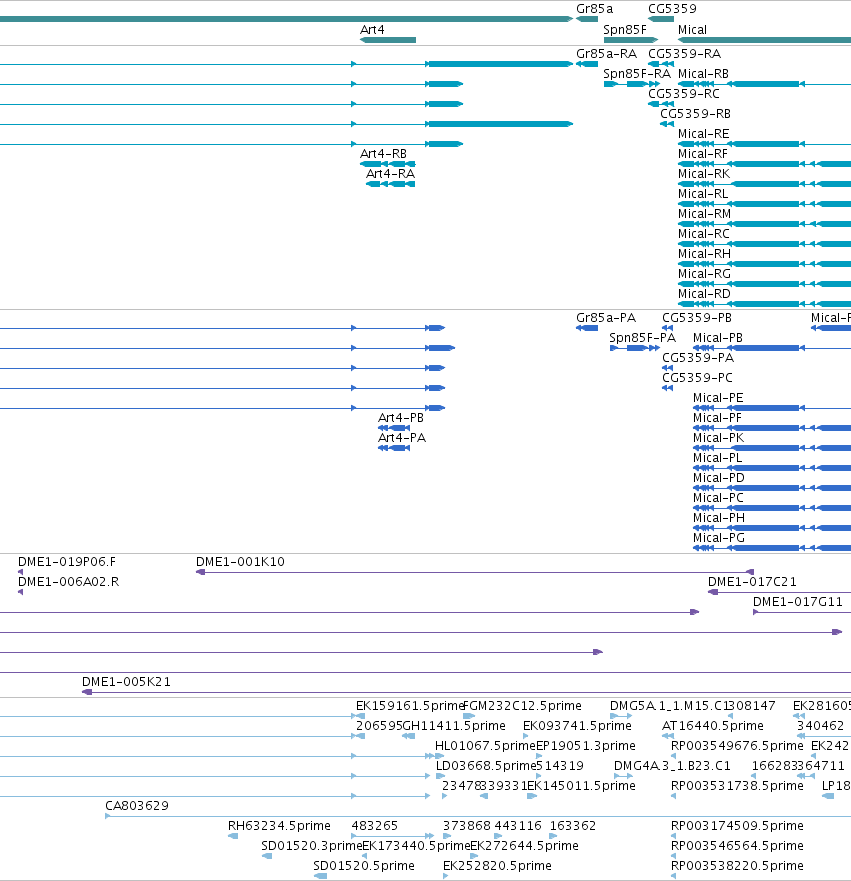
Task: Click protein Mical-PG label
Action: click(718, 538)
